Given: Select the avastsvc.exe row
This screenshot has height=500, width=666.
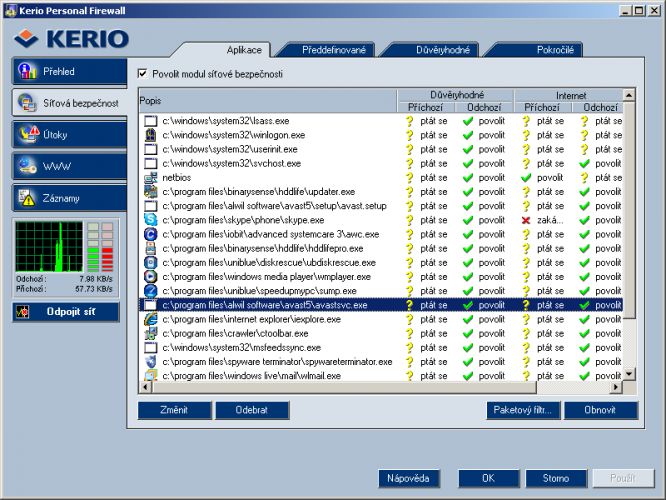Looking at the screenshot, I should [x=381, y=305].
